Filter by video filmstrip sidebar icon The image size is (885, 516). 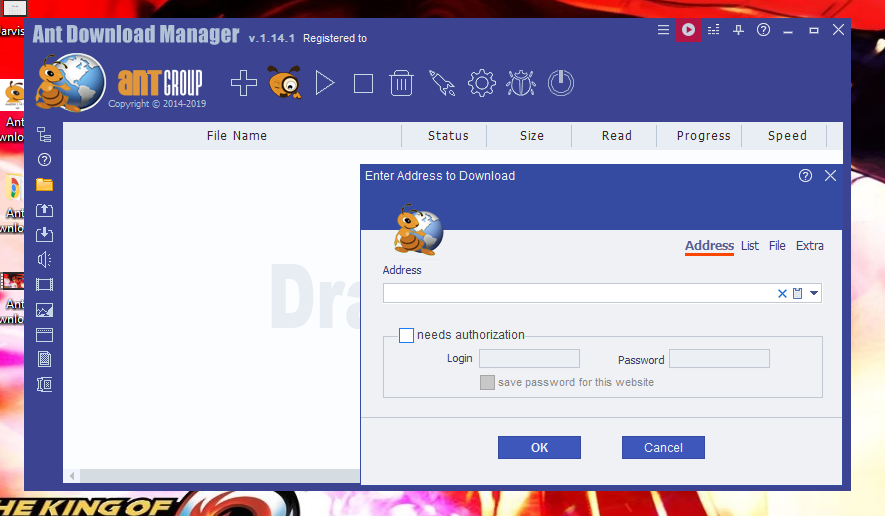coord(44,284)
